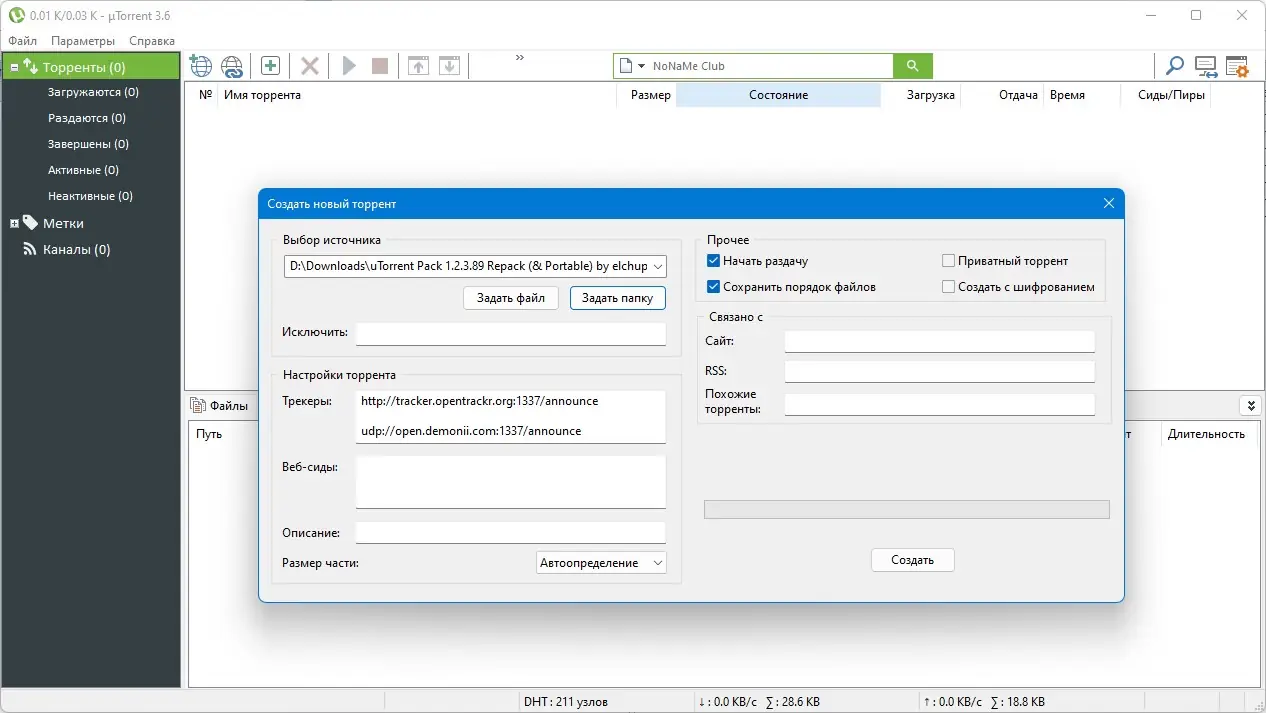Open the Размер части dropdown
1266x713 pixels.
(600, 562)
